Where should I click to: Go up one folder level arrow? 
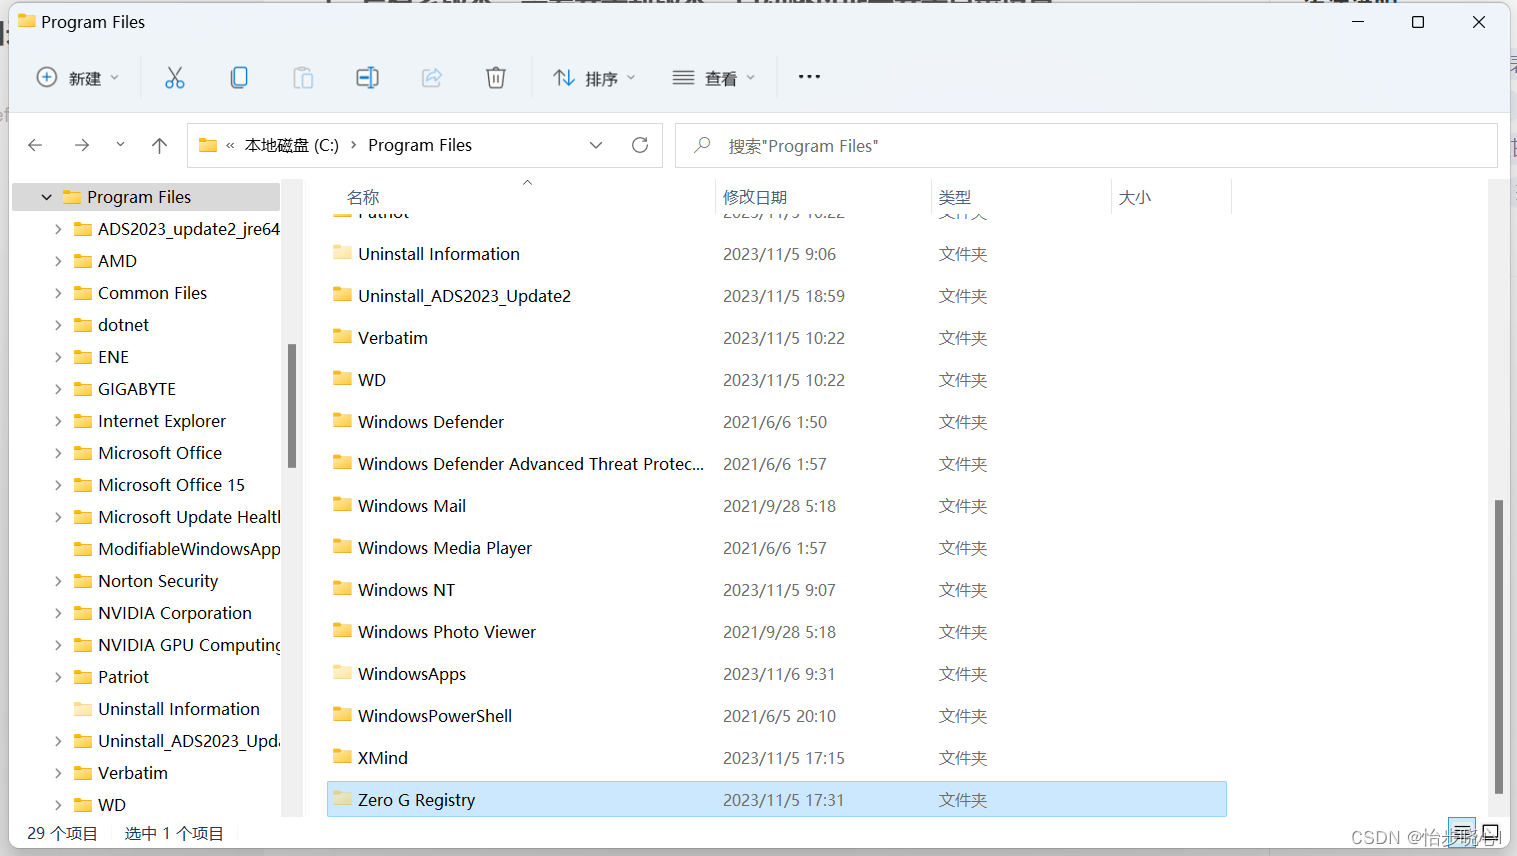pyautogui.click(x=159, y=145)
